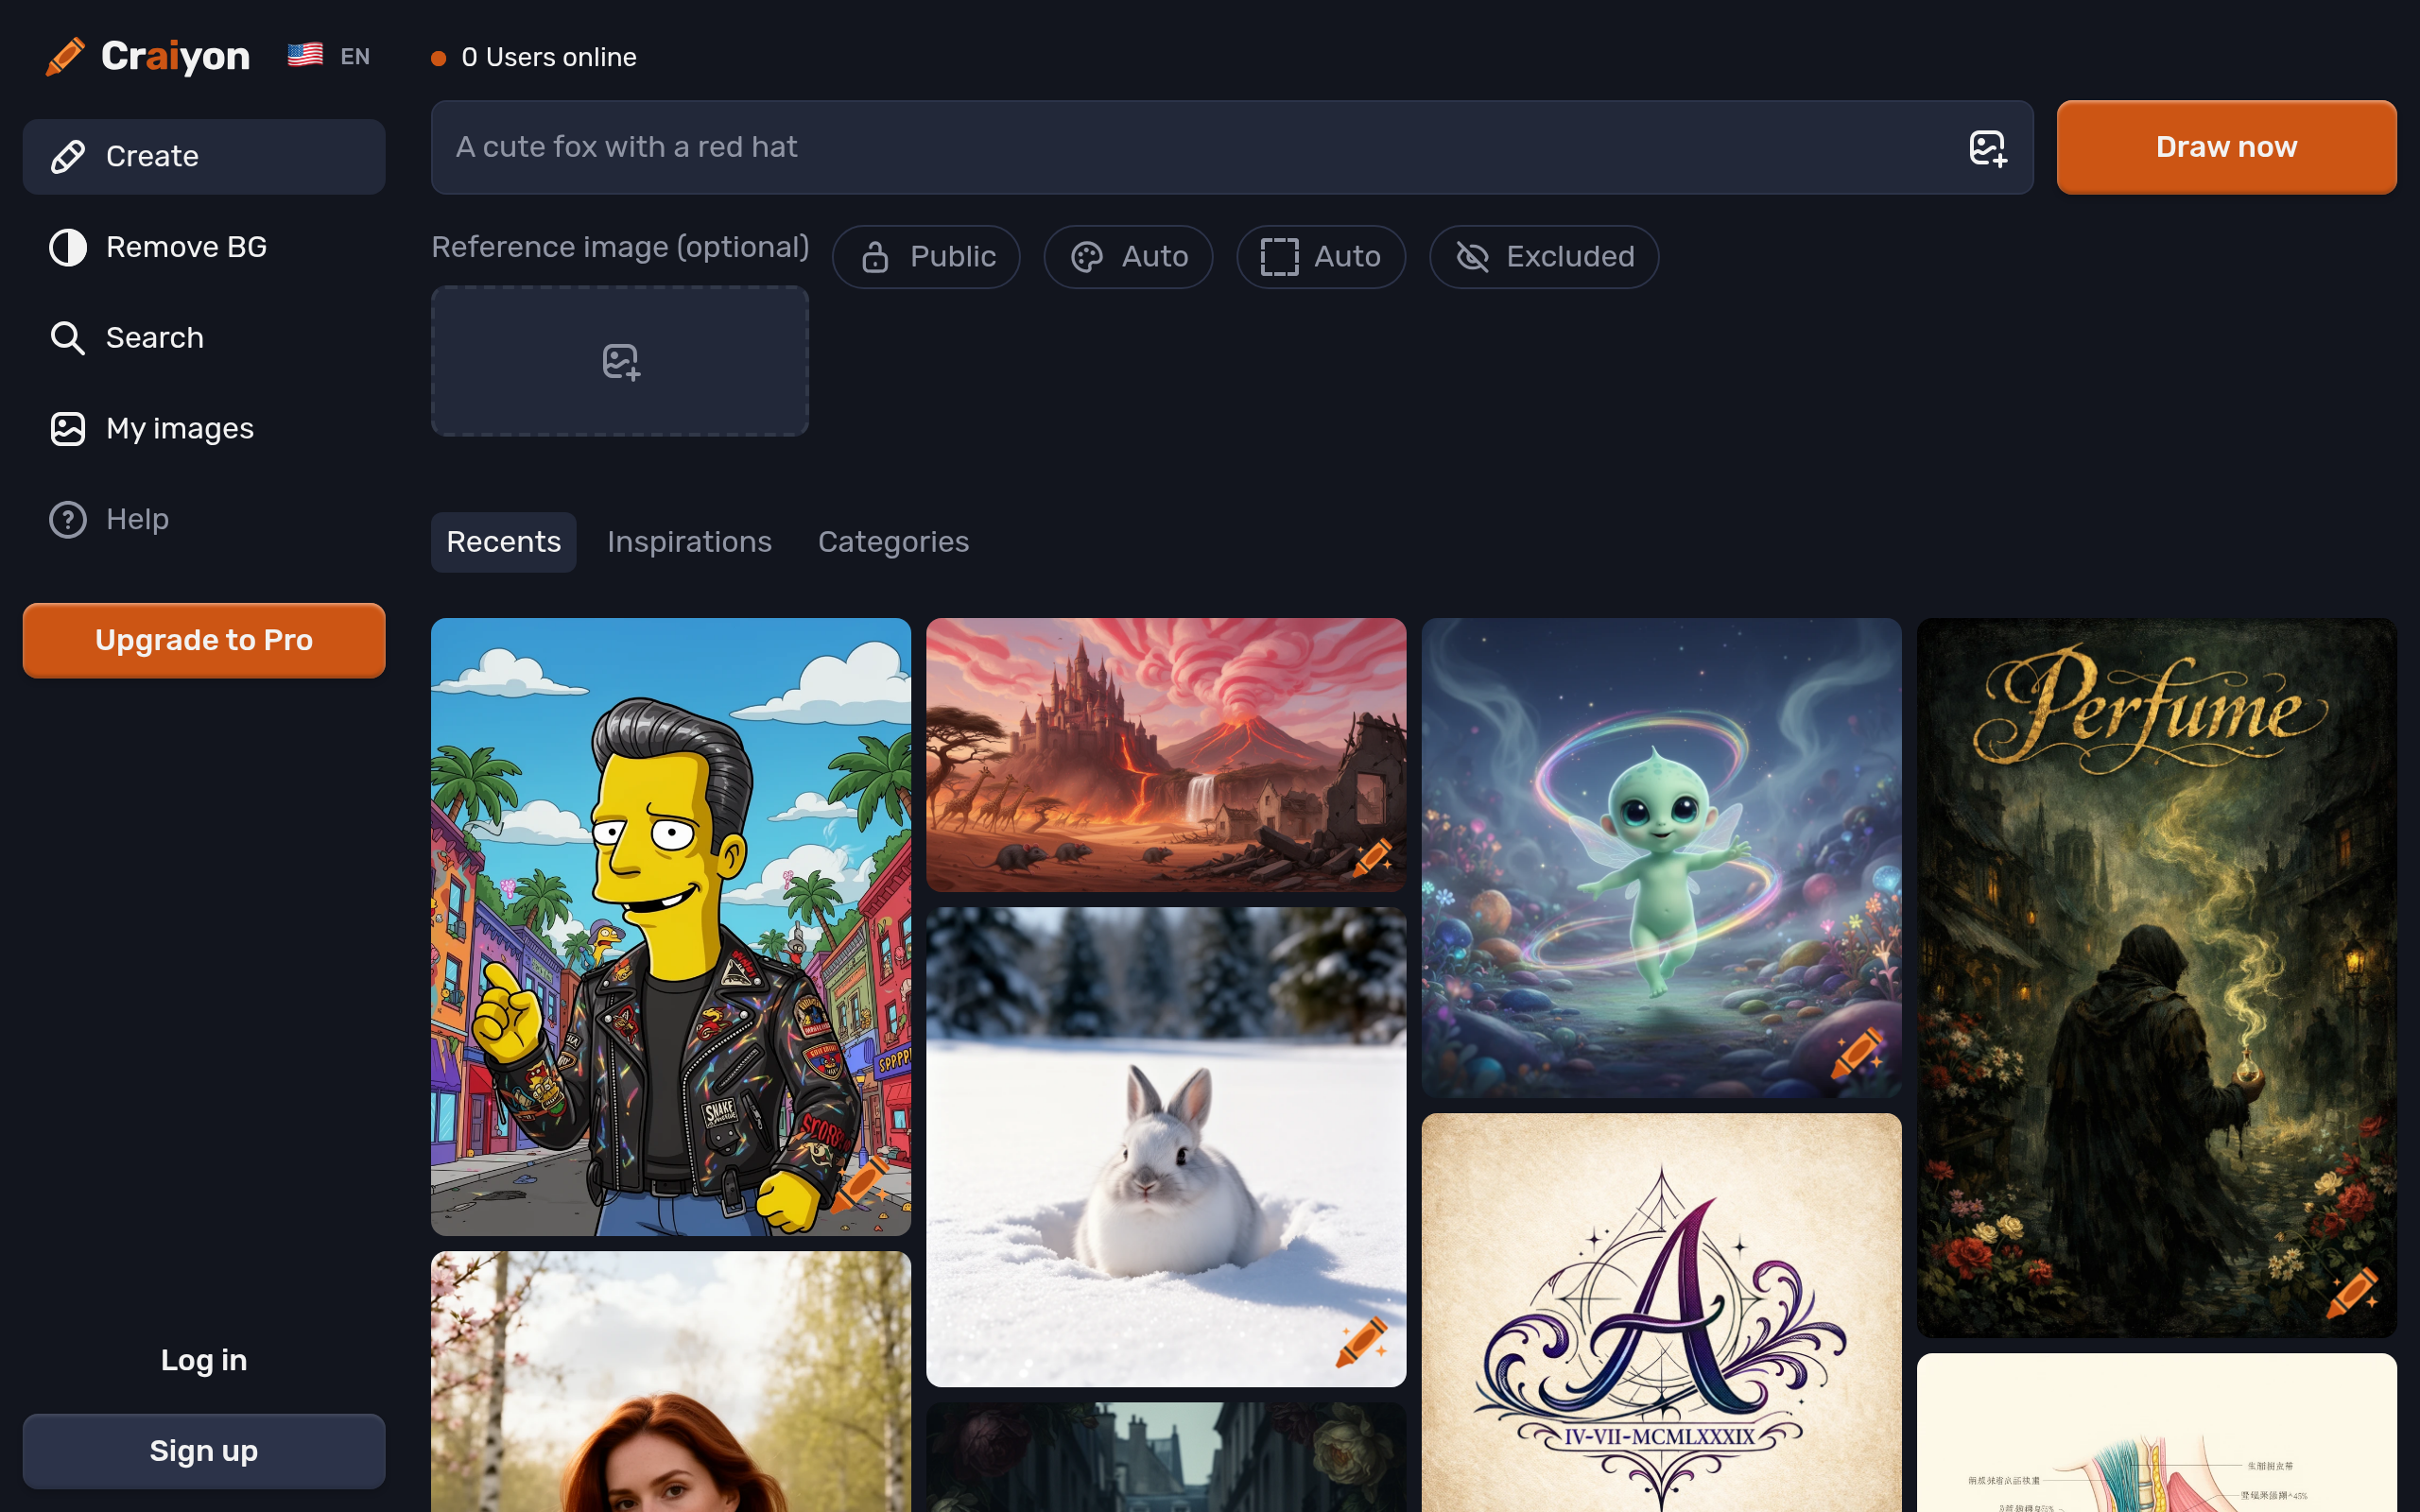Screen dimensions: 2420x1512
Task: Click the Craiyon crayon logo icon
Action: [x=65, y=56]
